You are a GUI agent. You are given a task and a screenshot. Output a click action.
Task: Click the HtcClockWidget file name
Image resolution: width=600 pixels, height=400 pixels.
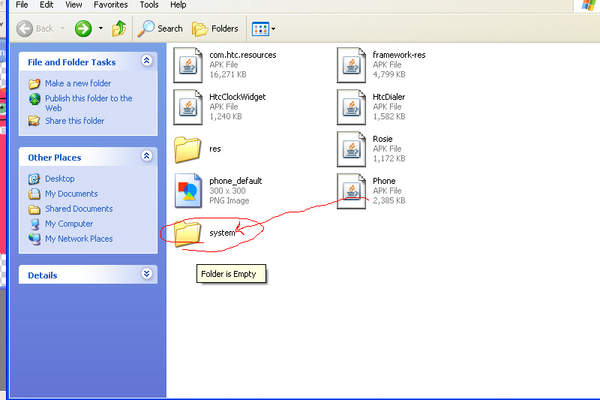(x=237, y=97)
